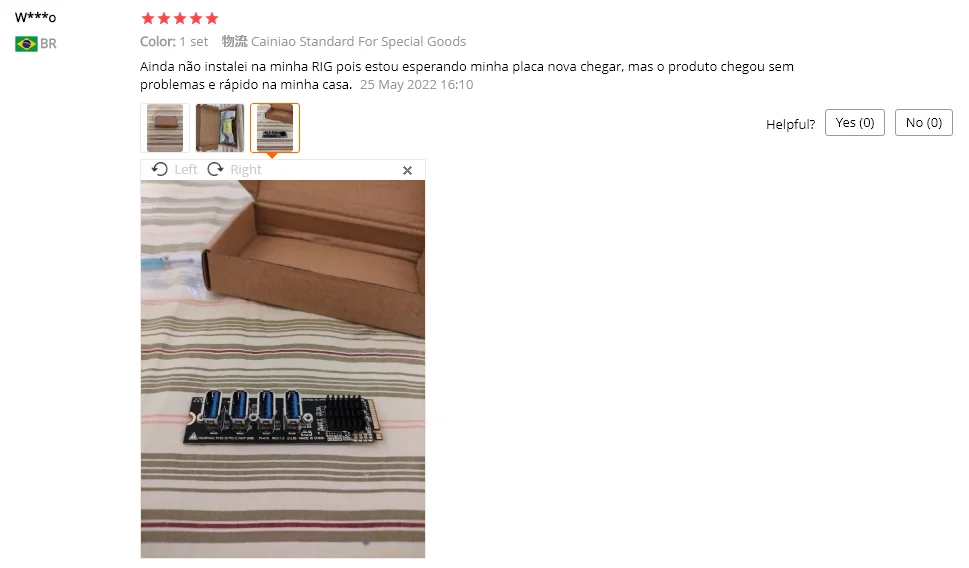Click the reviewer name W***o

(35, 17)
